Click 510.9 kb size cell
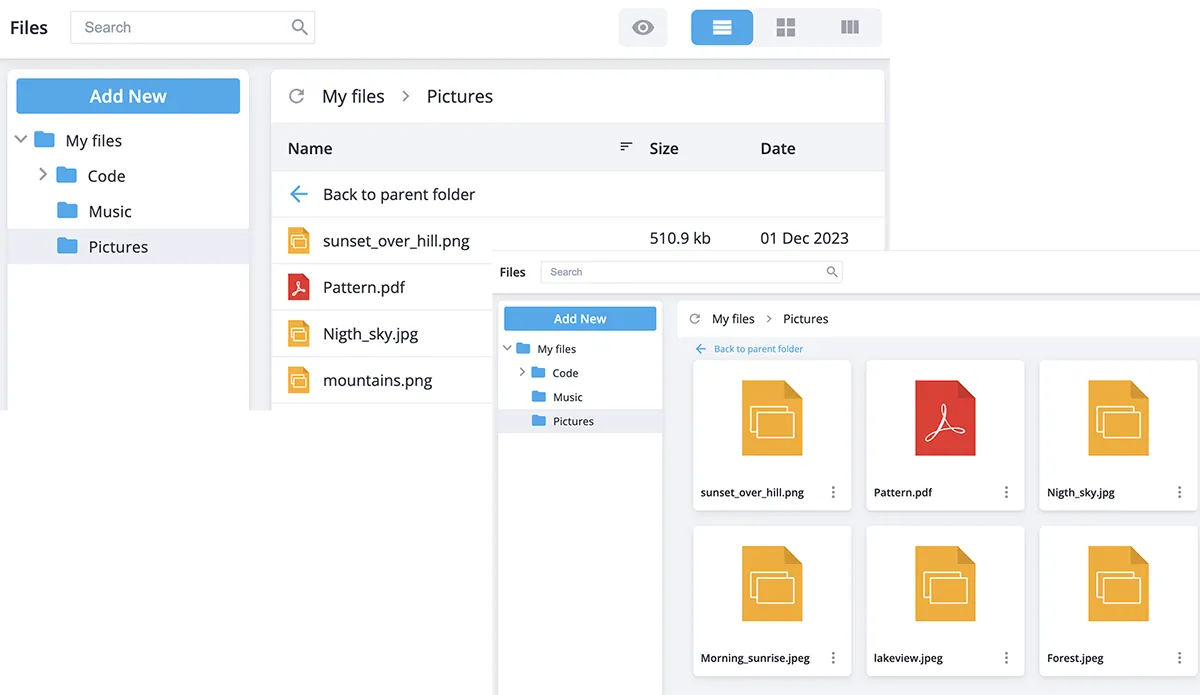This screenshot has width=1200, height=695. tap(680, 238)
